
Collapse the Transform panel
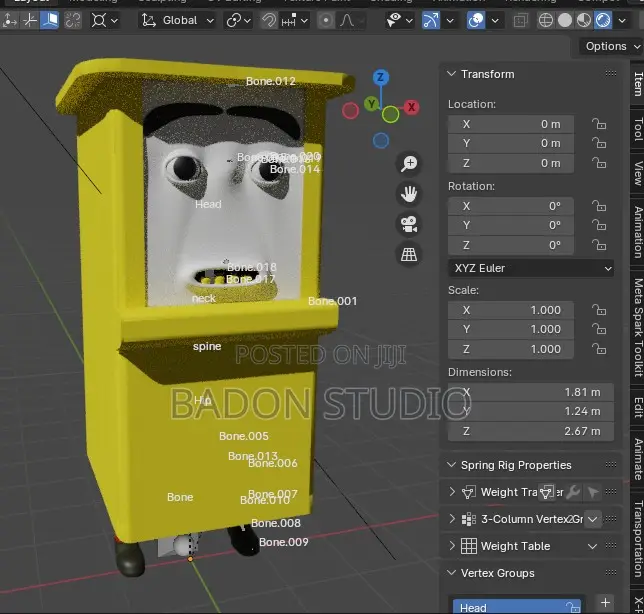click(451, 74)
